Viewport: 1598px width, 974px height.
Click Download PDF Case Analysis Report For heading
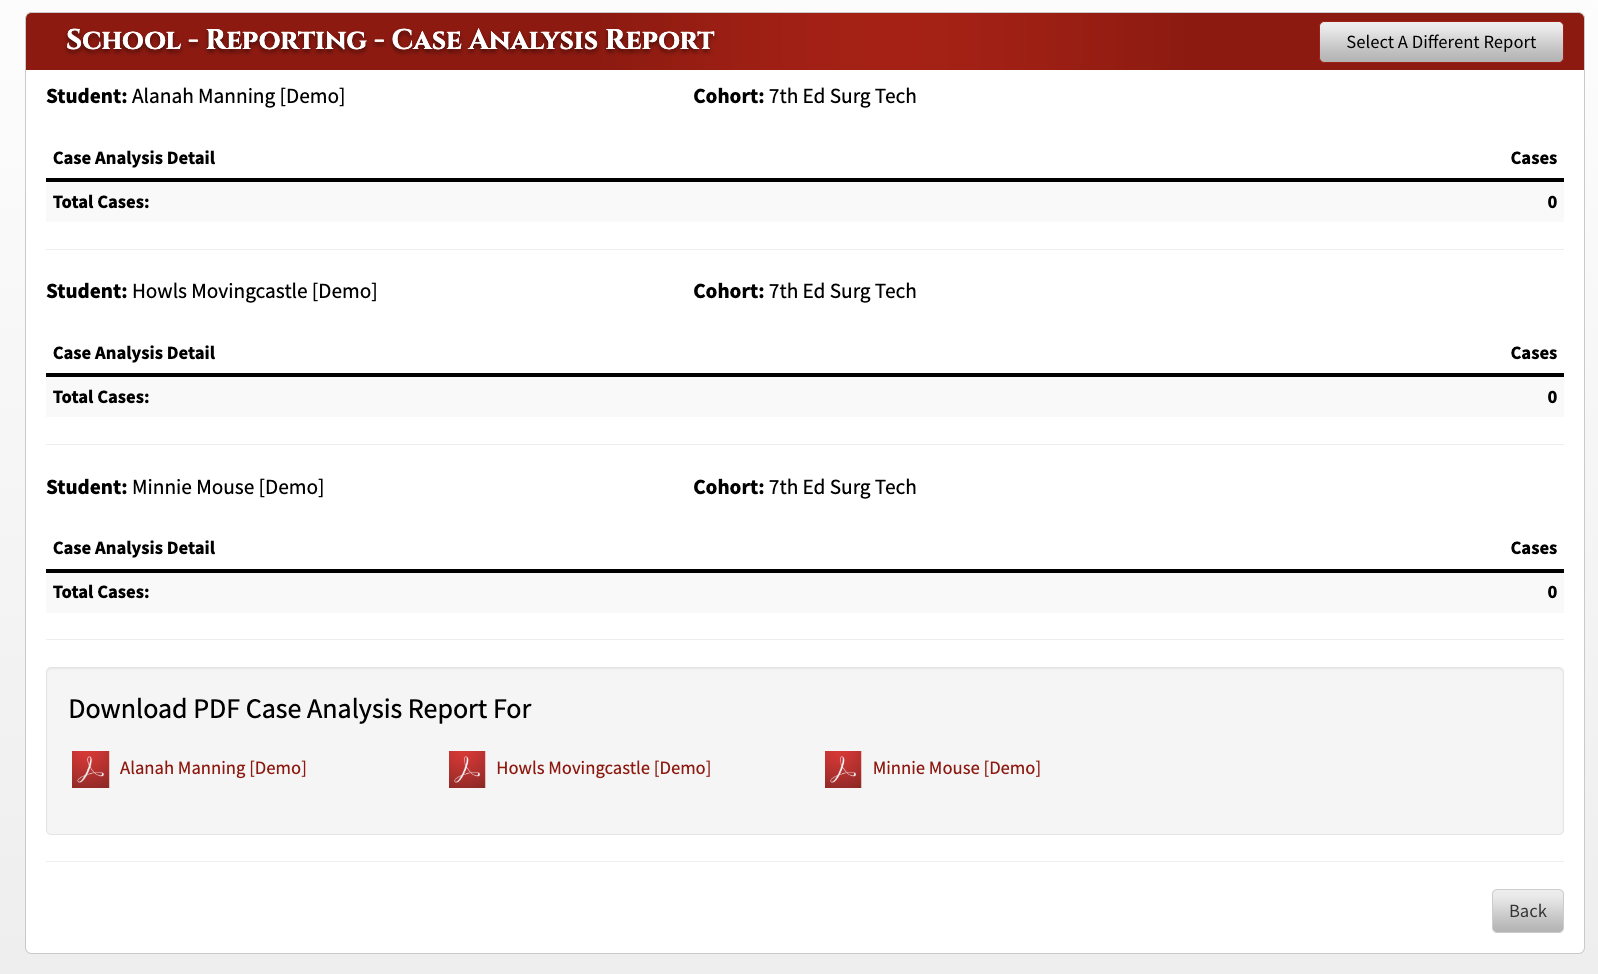pyautogui.click(x=300, y=709)
